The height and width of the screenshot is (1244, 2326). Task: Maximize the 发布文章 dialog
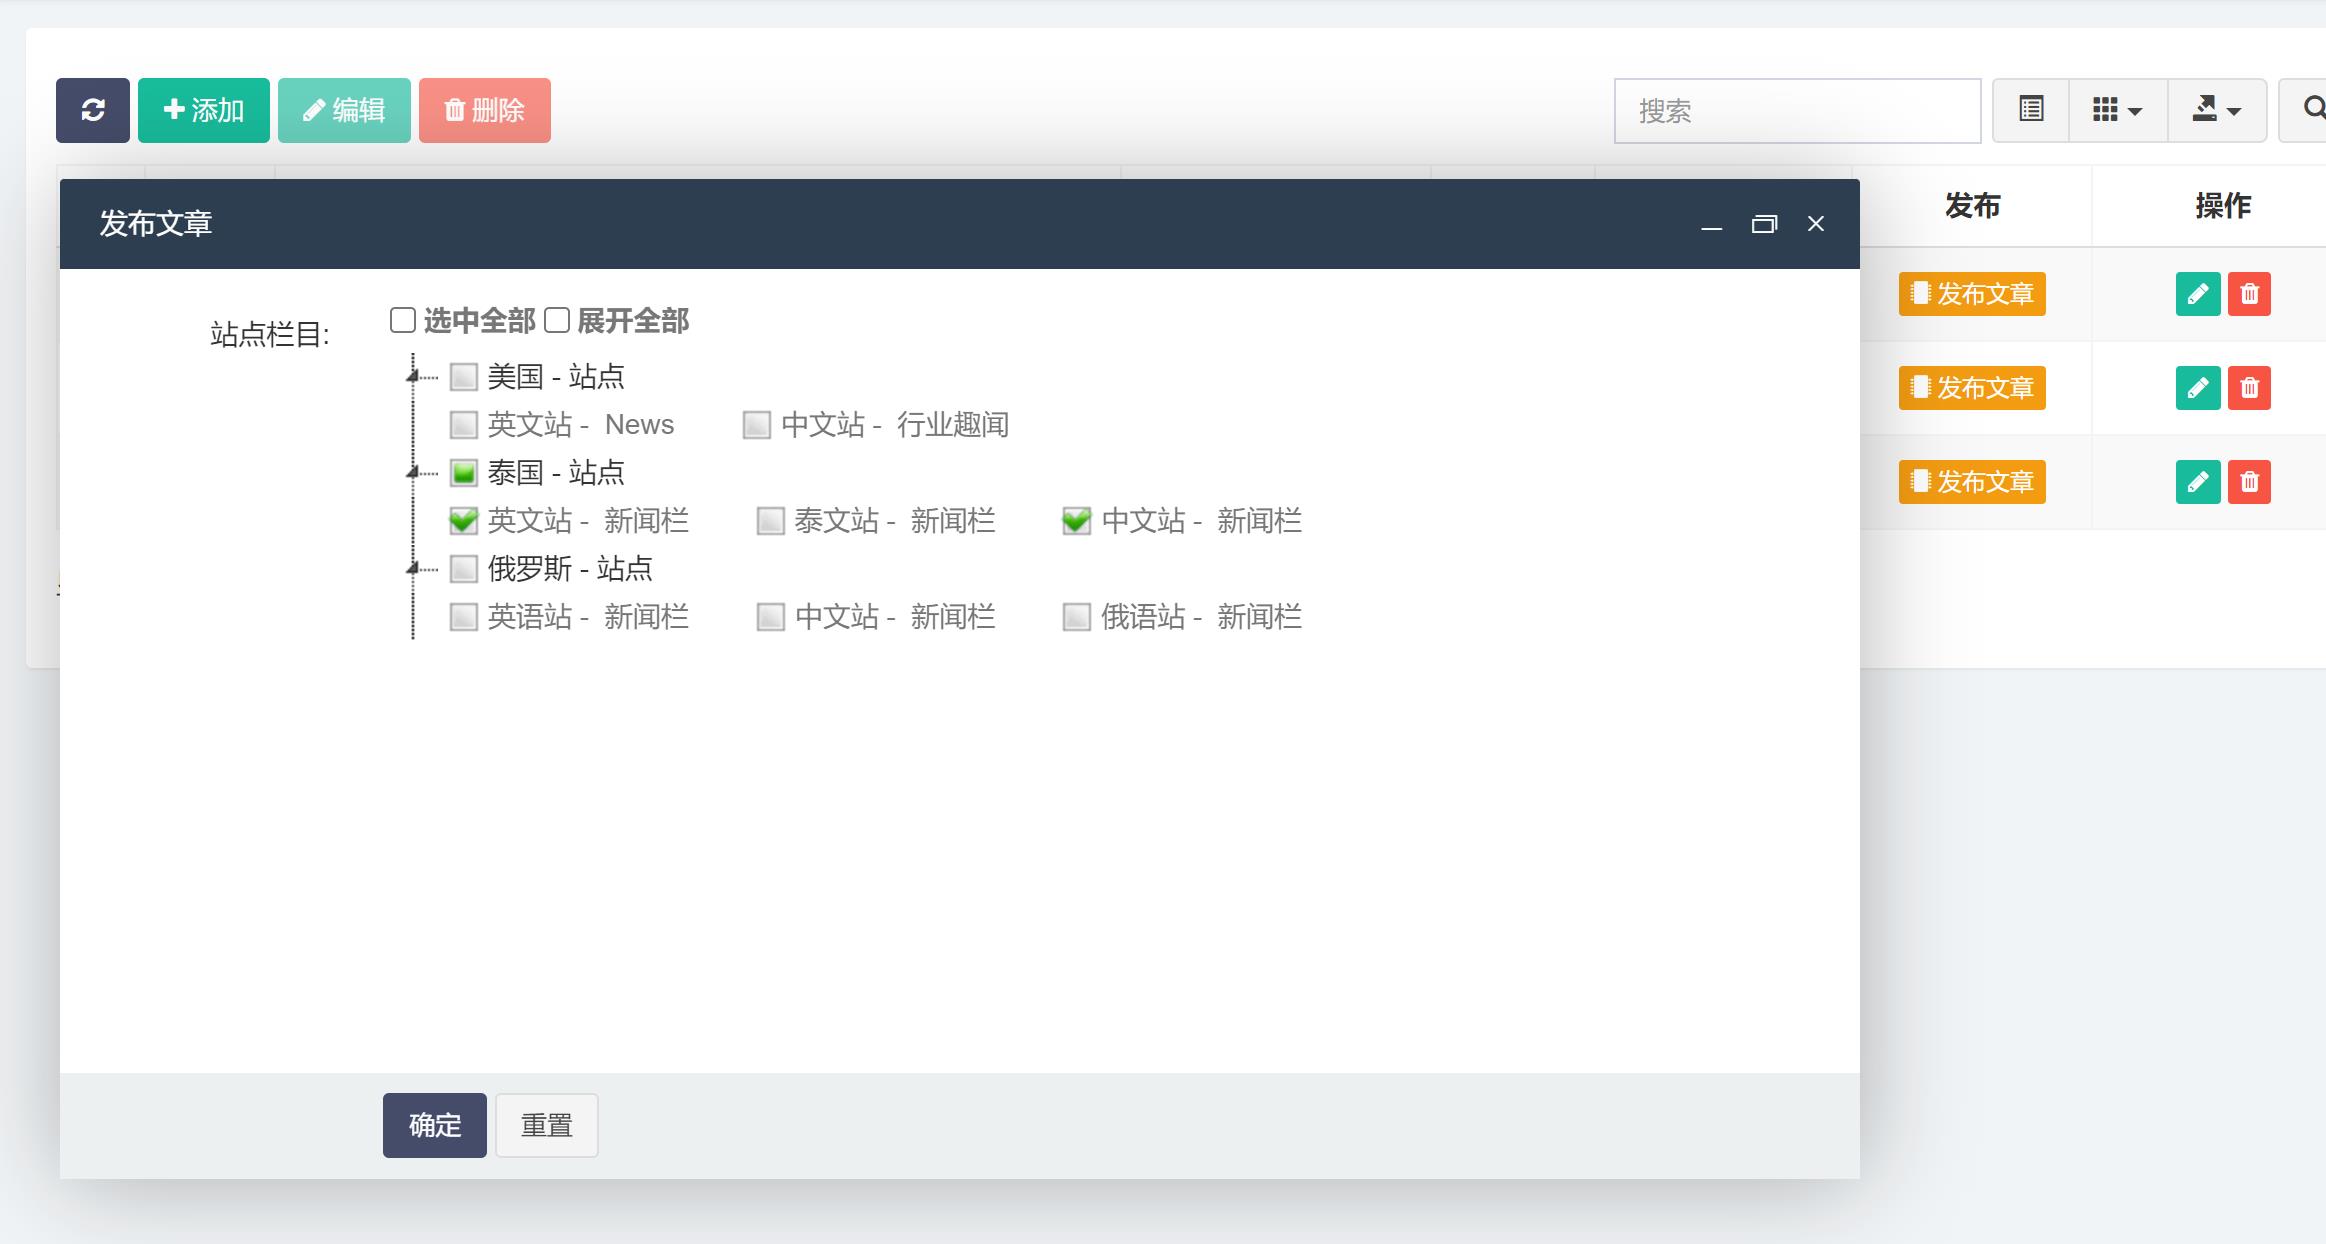[x=1764, y=224]
